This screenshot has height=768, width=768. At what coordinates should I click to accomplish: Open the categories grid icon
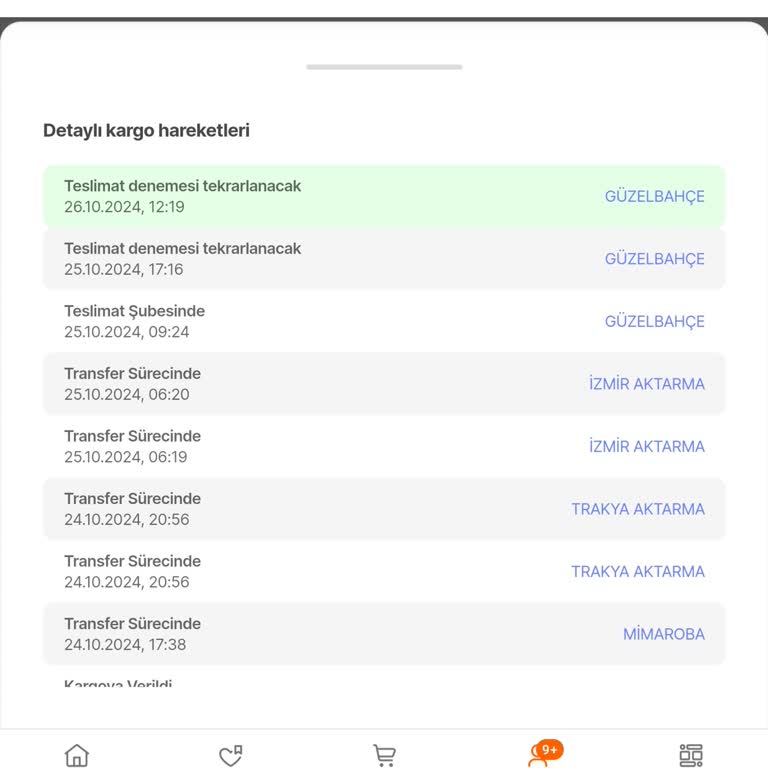point(691,755)
